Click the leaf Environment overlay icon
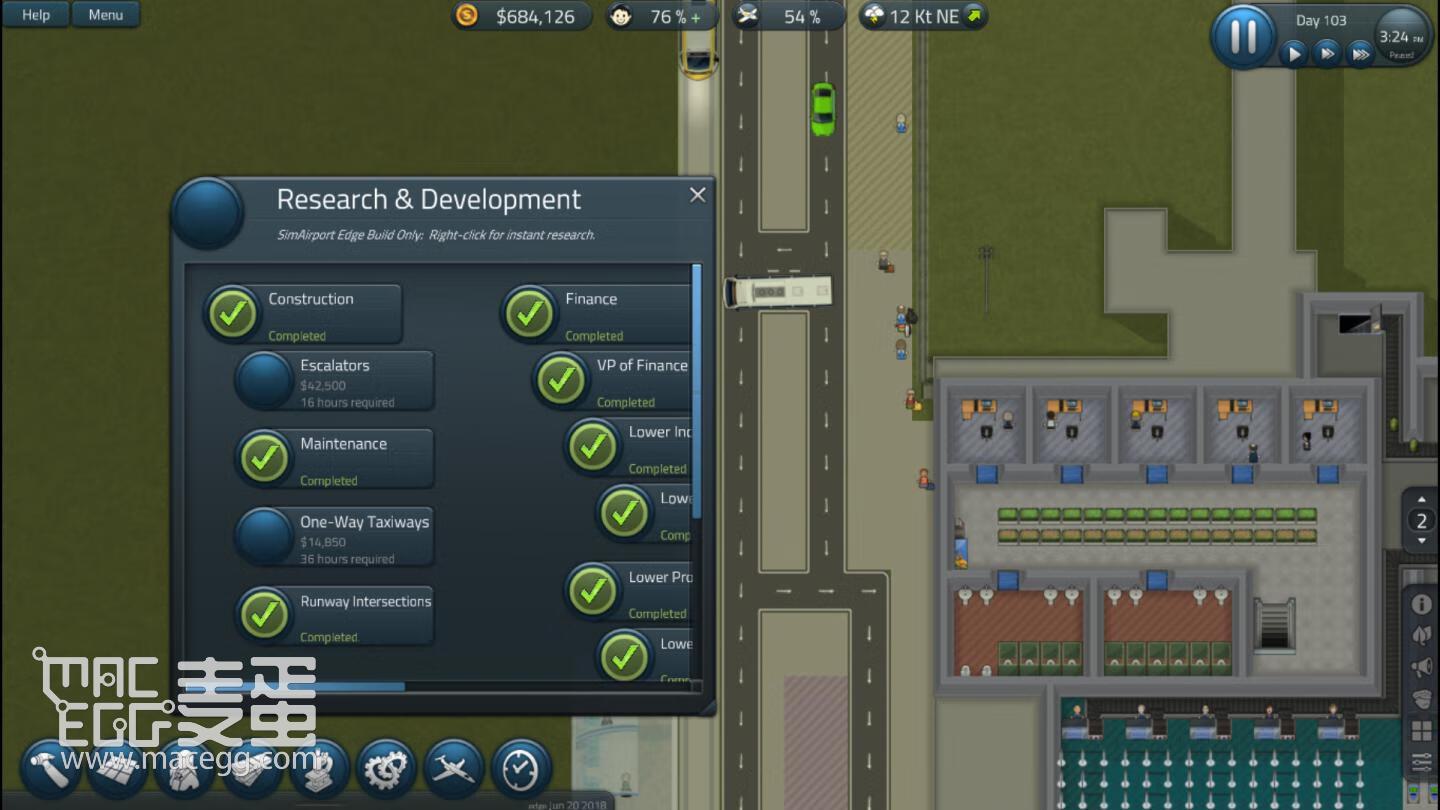 point(1421,635)
